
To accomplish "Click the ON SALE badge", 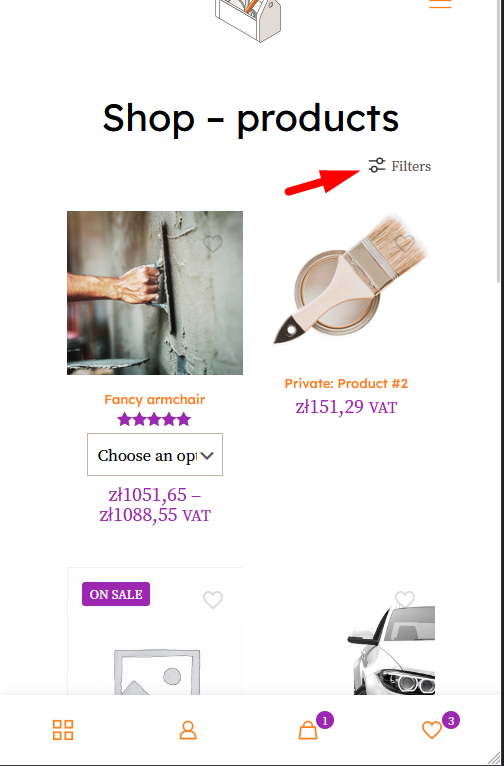I will coord(116,594).
